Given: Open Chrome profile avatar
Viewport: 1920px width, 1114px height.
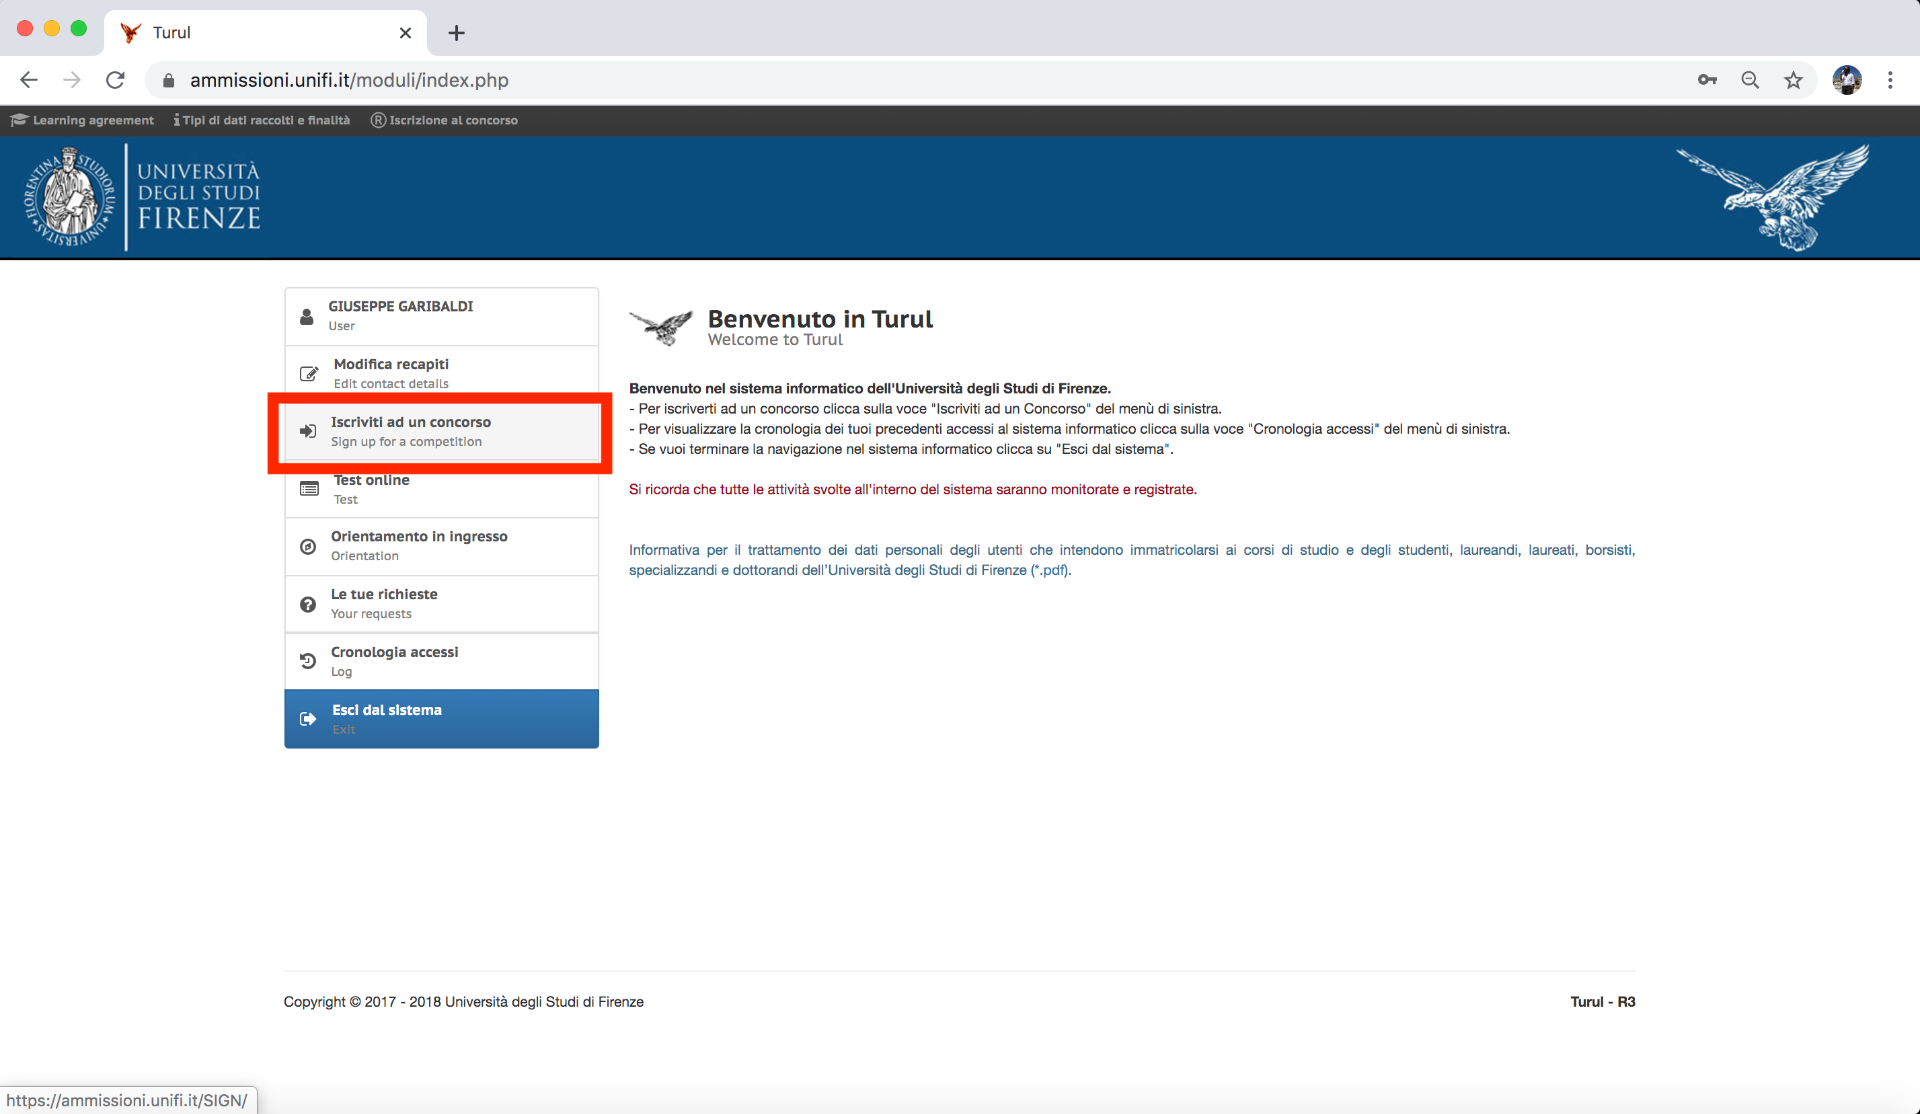Looking at the screenshot, I should tap(1847, 80).
